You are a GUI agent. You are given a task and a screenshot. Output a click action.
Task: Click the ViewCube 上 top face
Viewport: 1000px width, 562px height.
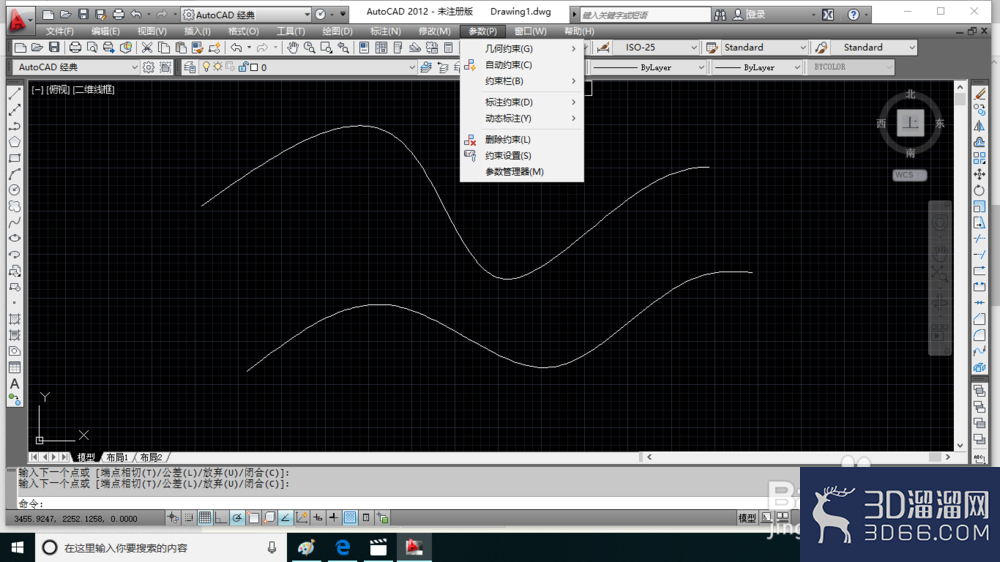tap(910, 122)
